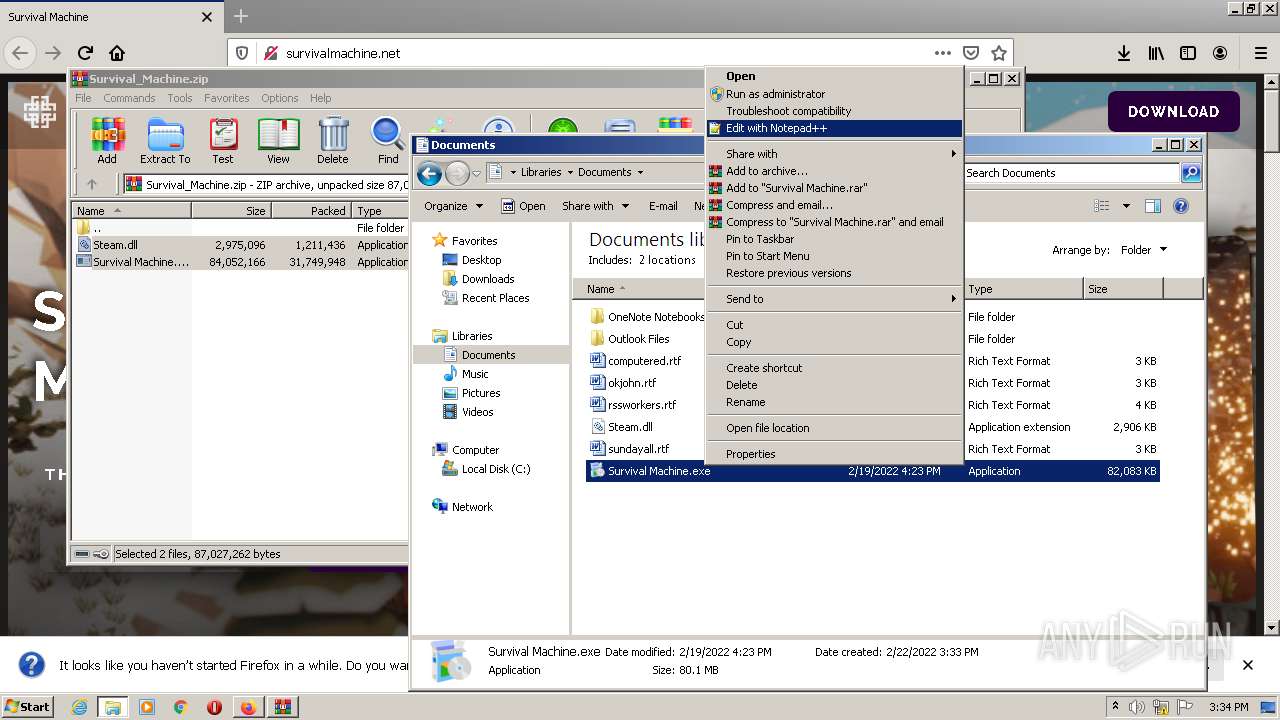Go up one folder in WinRAR
The height and width of the screenshot is (720, 1280).
tap(92, 184)
